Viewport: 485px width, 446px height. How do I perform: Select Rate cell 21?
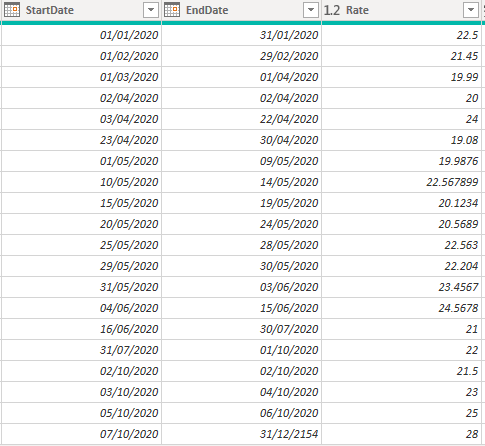(402, 329)
